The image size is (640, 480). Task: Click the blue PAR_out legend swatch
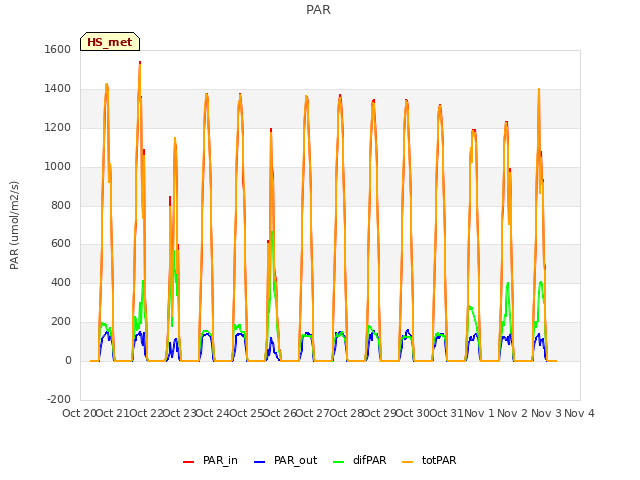point(259,462)
